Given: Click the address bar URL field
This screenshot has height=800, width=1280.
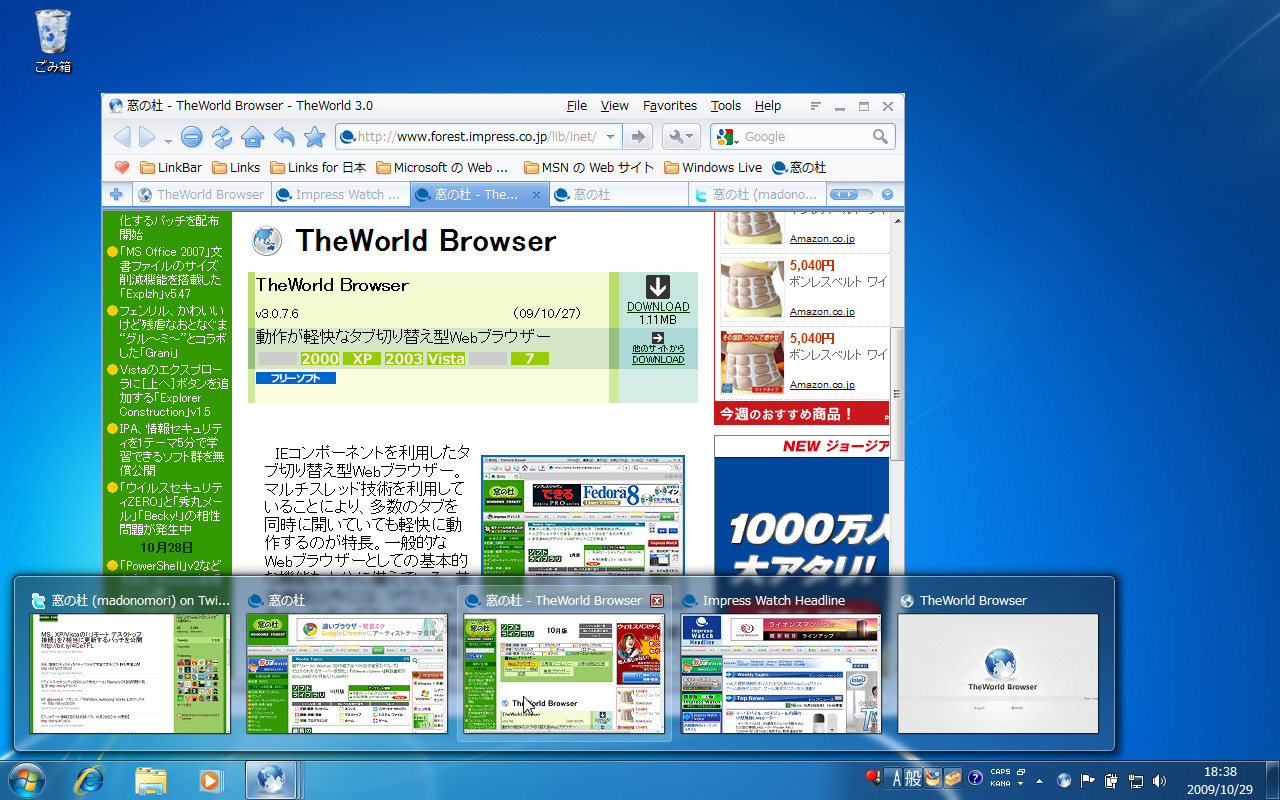Looking at the screenshot, I should click(x=477, y=137).
